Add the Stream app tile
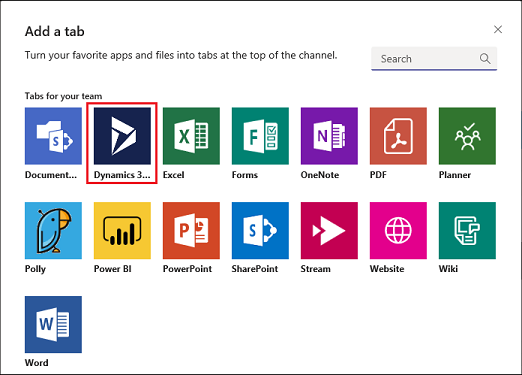This screenshot has height=375, width=522. (x=329, y=230)
